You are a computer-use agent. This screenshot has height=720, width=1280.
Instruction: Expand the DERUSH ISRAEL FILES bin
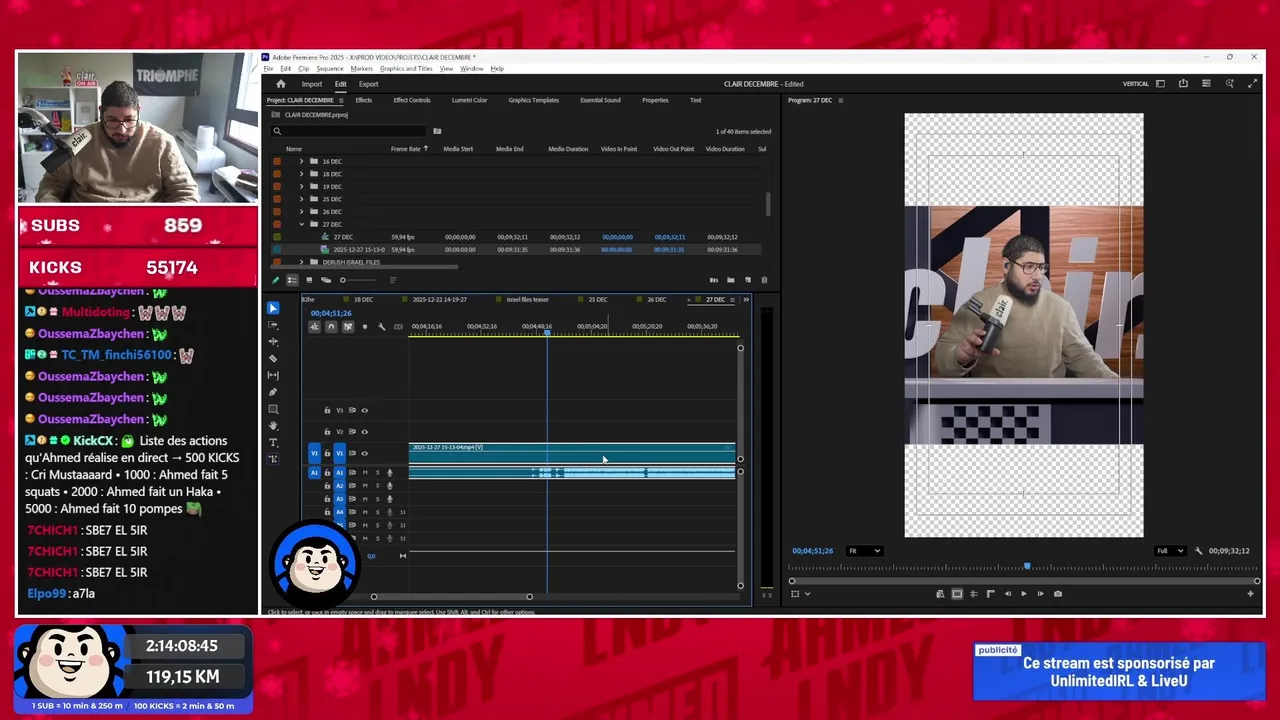point(302,262)
